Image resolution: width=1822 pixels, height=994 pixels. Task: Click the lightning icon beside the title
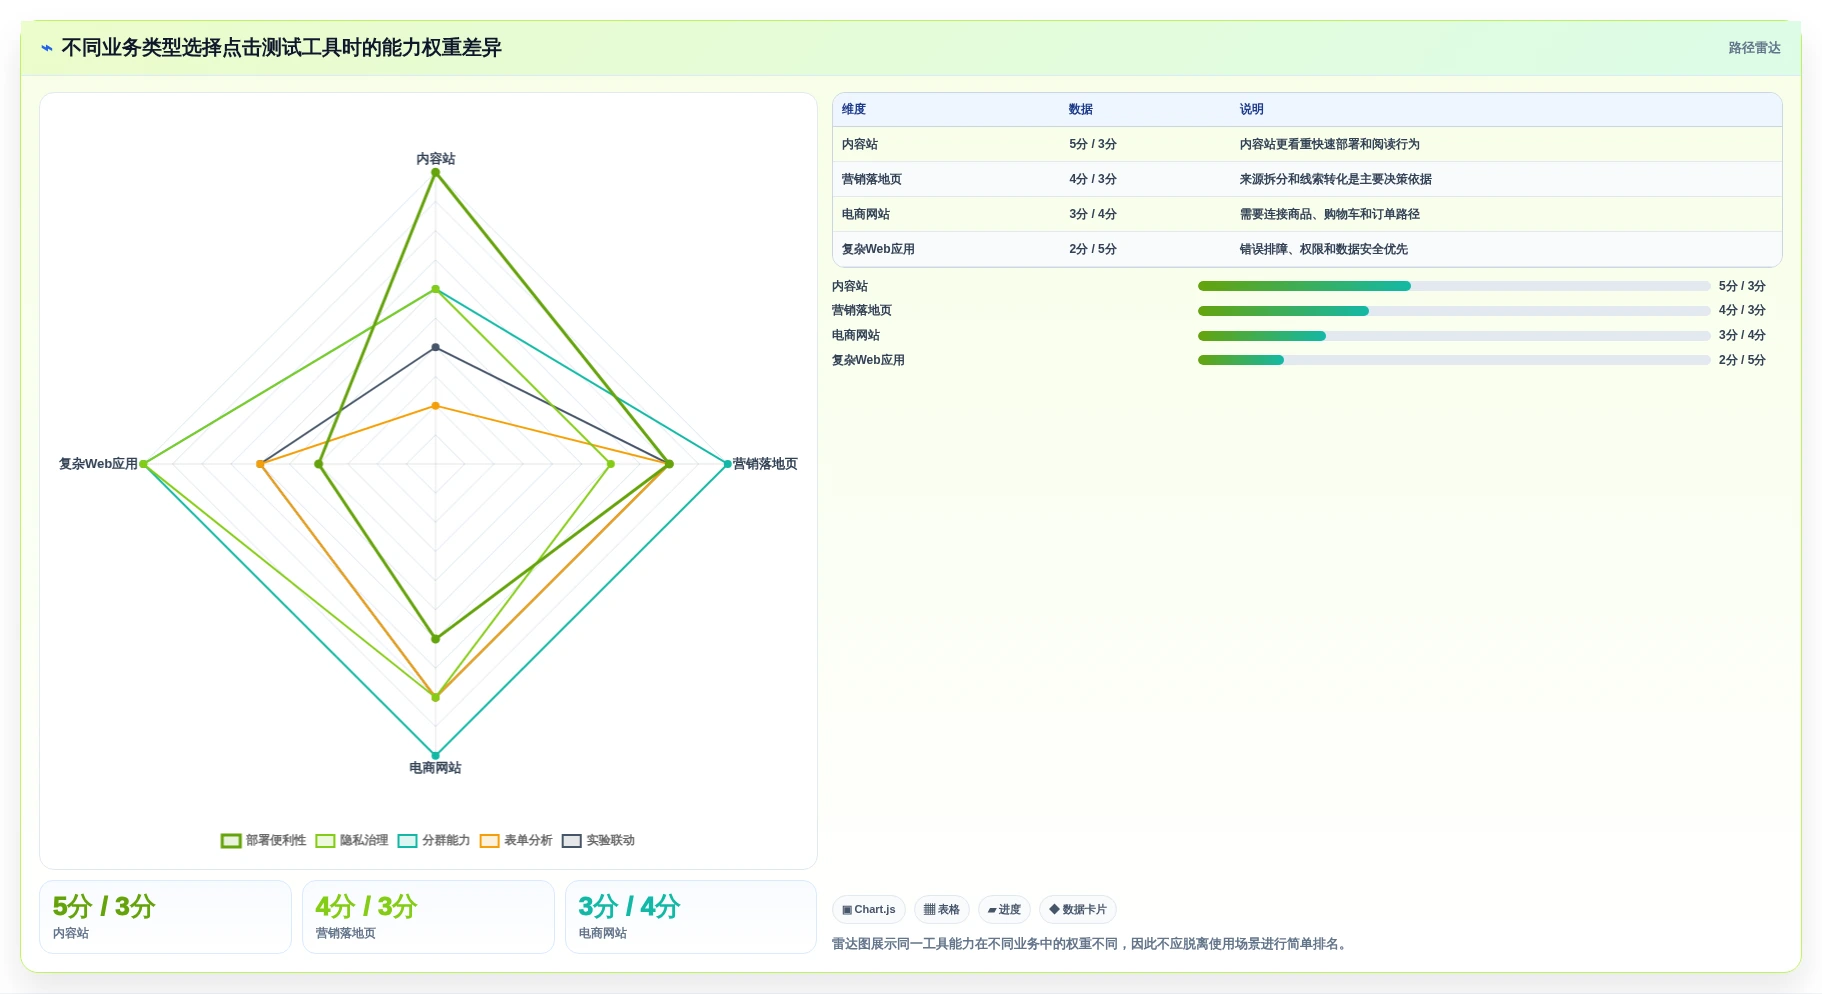pyautogui.click(x=47, y=48)
